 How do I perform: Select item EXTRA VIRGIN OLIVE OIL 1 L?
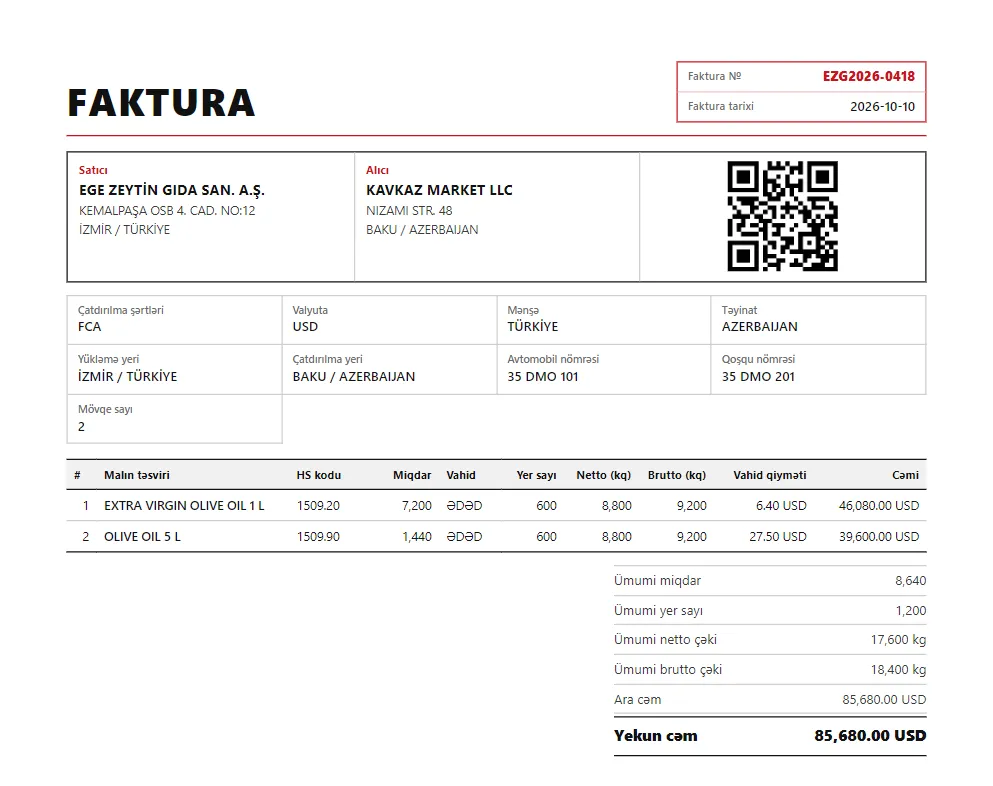184,505
